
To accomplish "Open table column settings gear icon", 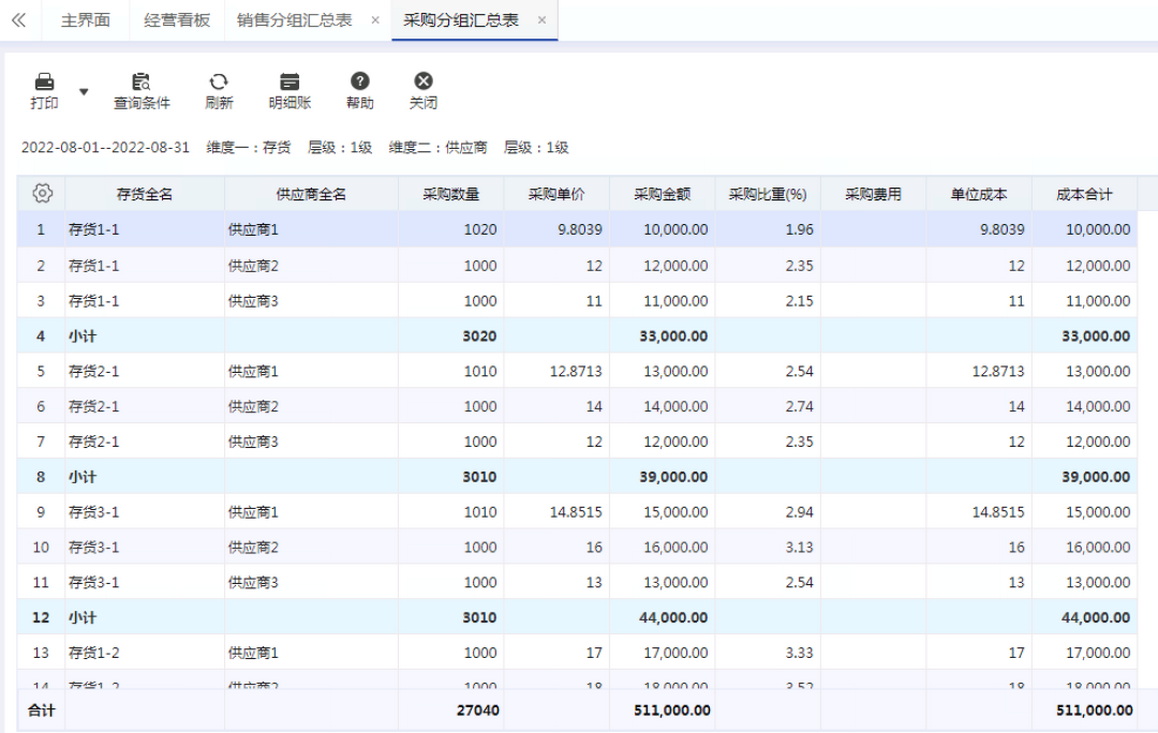I will (x=42, y=194).
